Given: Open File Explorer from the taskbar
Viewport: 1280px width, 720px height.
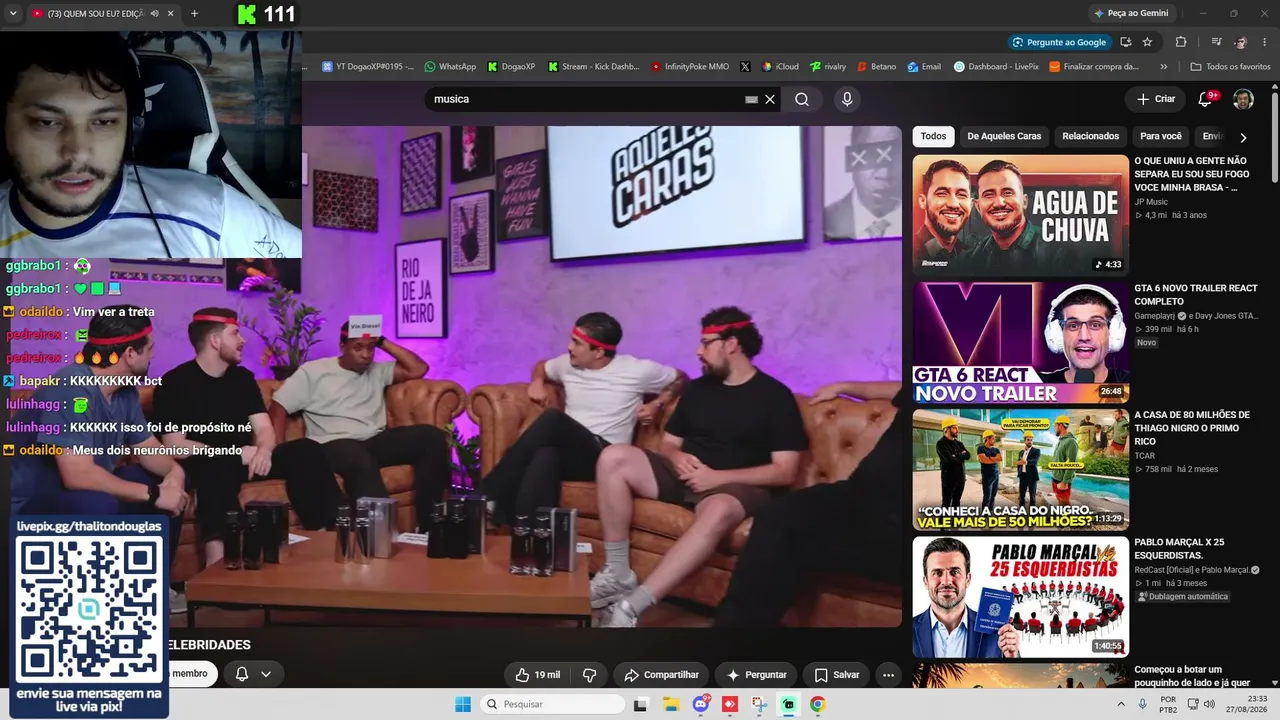Looking at the screenshot, I should [671, 704].
